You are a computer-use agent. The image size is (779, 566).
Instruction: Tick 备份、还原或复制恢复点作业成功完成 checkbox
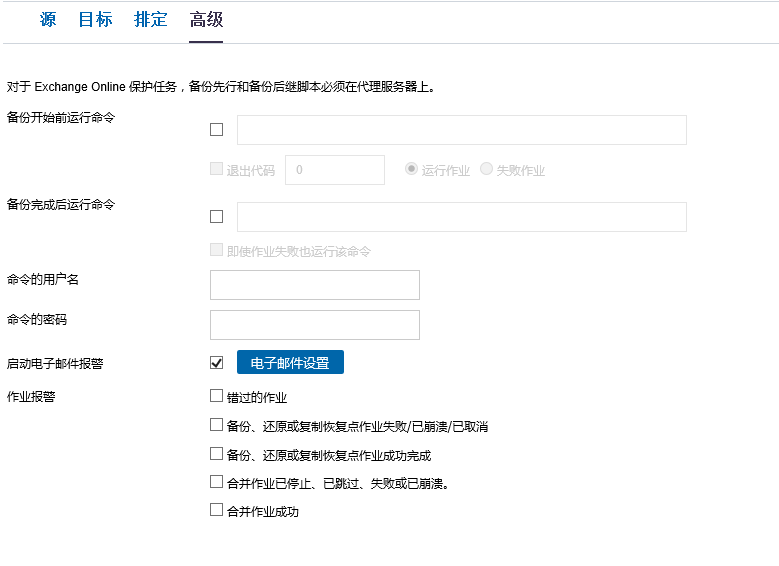pyautogui.click(x=217, y=454)
